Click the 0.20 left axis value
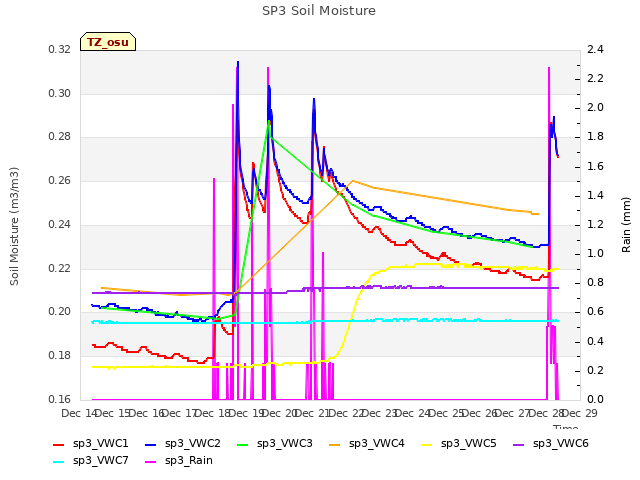Viewport: 640px width, 480px height. coord(60,312)
